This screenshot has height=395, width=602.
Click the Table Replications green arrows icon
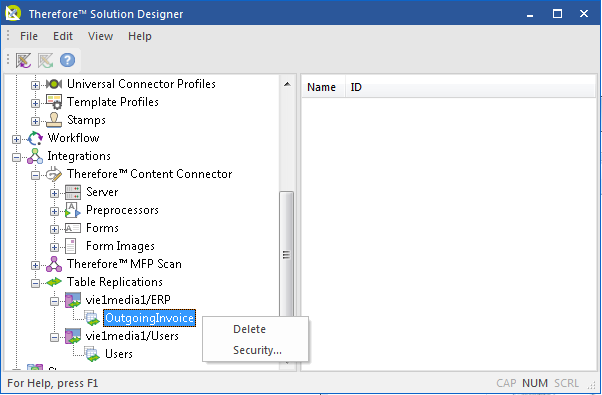(x=54, y=282)
